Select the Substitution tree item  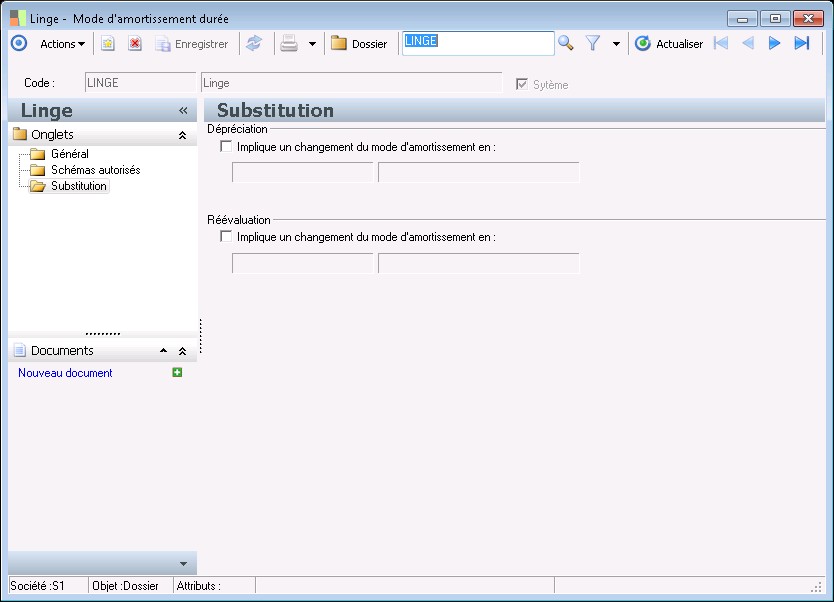(79, 186)
